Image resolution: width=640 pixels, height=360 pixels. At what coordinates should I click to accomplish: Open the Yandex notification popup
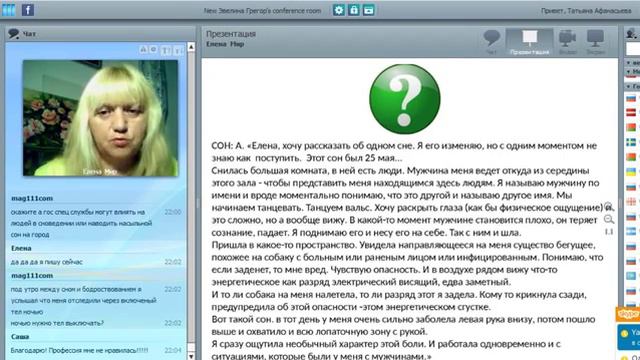[x=629, y=337]
